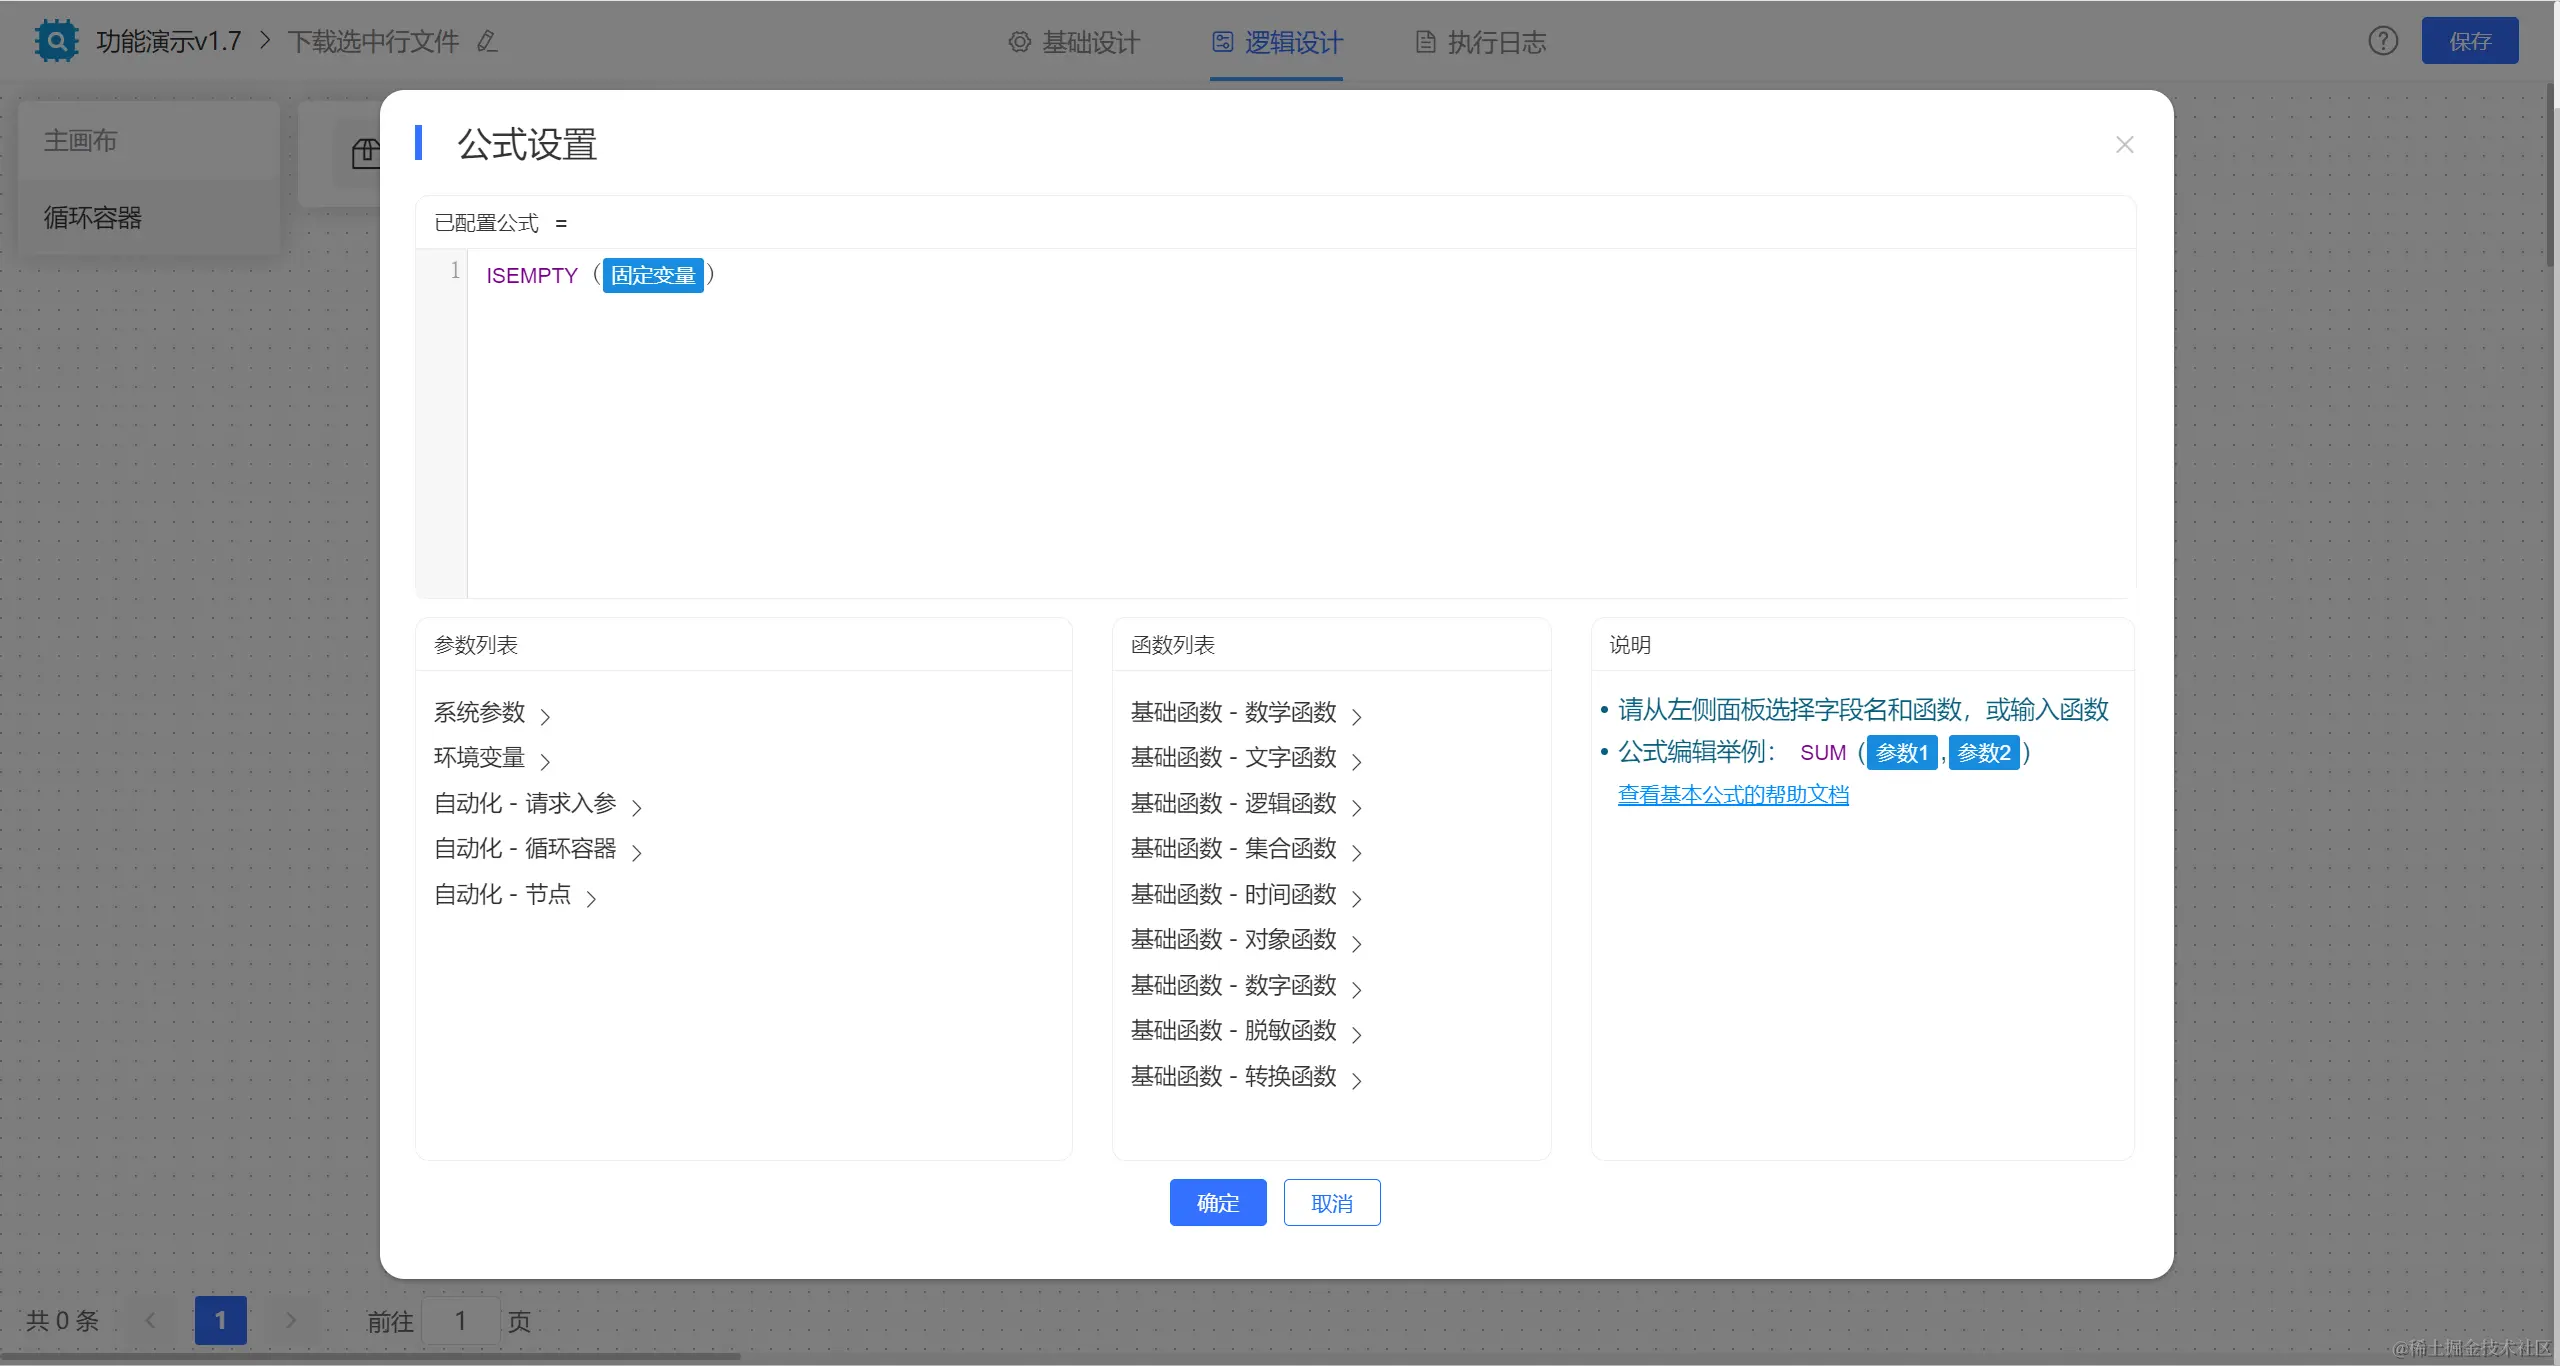Switch to 执行日志 tab
Screen dimensions: 2560x1366
coord(1481,42)
